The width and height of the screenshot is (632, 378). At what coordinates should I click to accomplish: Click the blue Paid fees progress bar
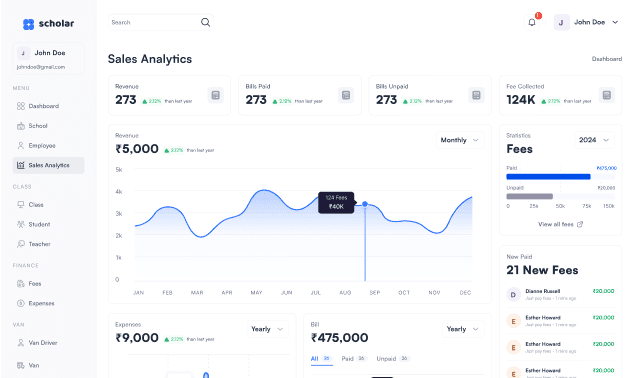pos(548,177)
